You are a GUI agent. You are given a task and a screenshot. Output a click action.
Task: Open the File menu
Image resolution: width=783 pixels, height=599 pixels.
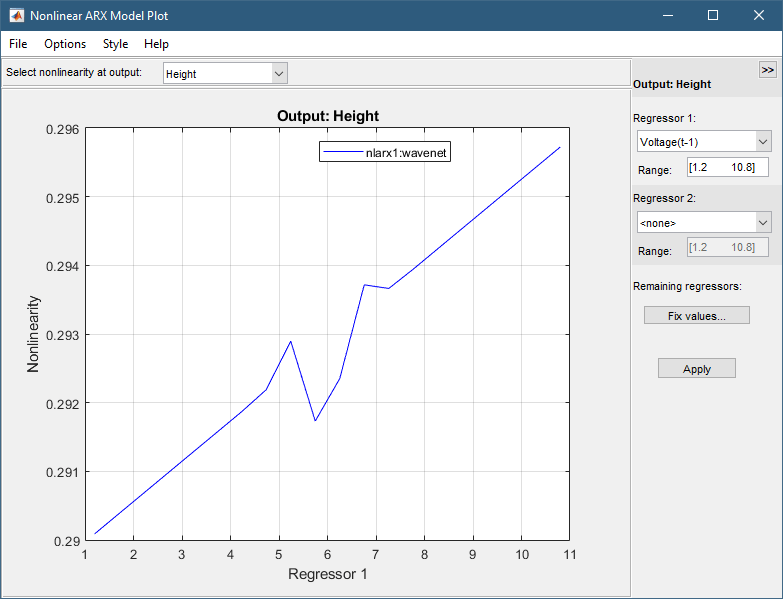[18, 44]
